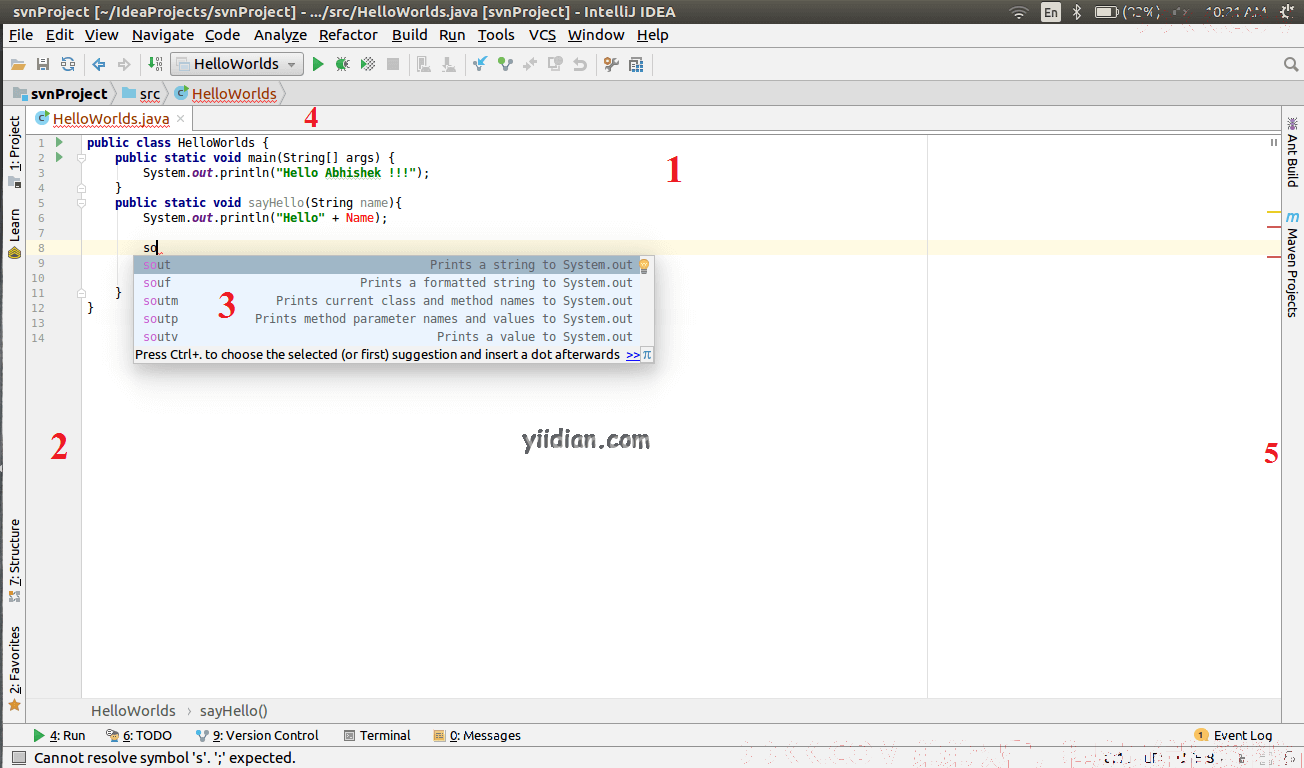1304x768 pixels.
Task: Run with coverage icon in toolbar
Action: pos(368,64)
